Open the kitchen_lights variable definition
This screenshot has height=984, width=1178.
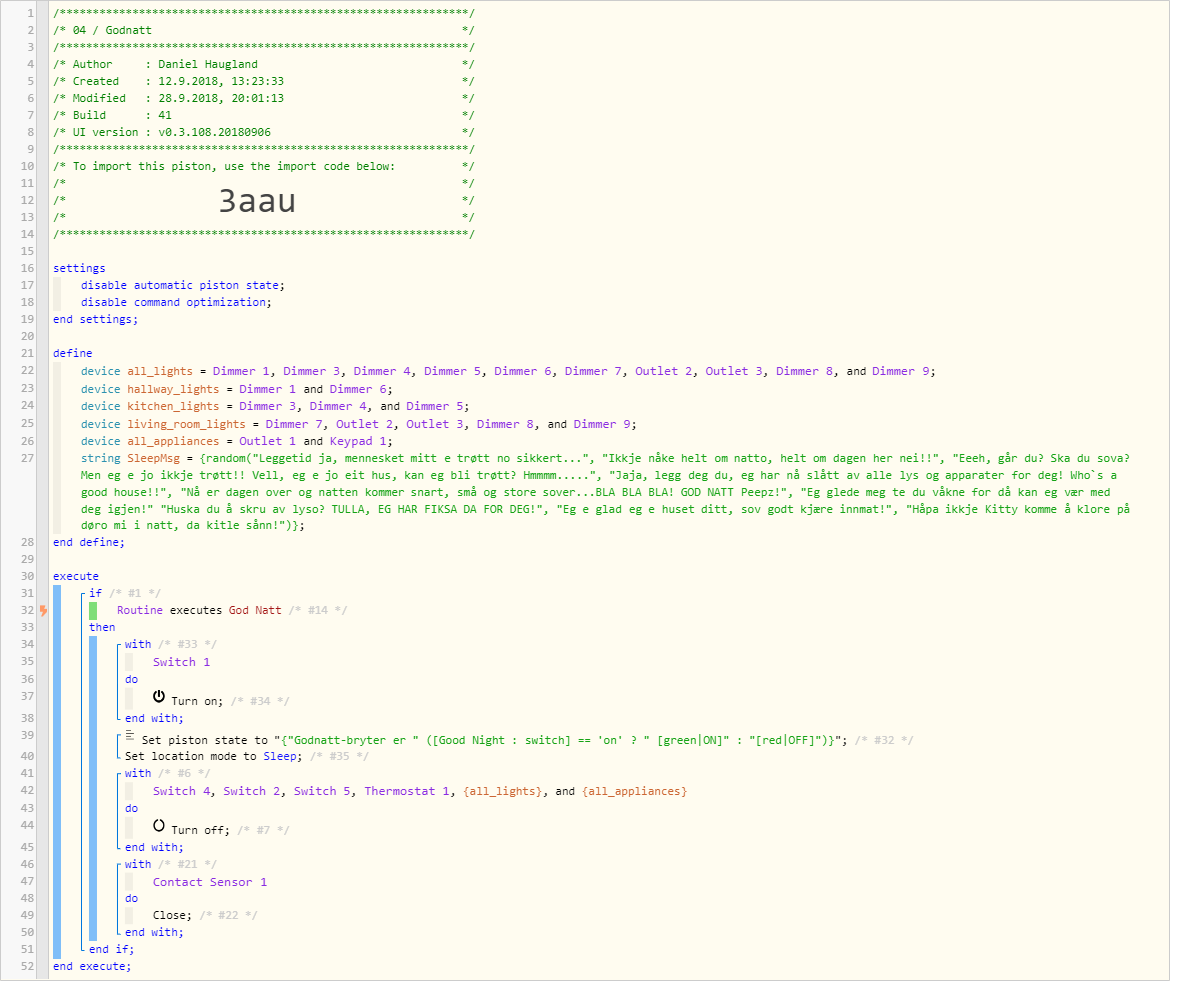(173, 408)
